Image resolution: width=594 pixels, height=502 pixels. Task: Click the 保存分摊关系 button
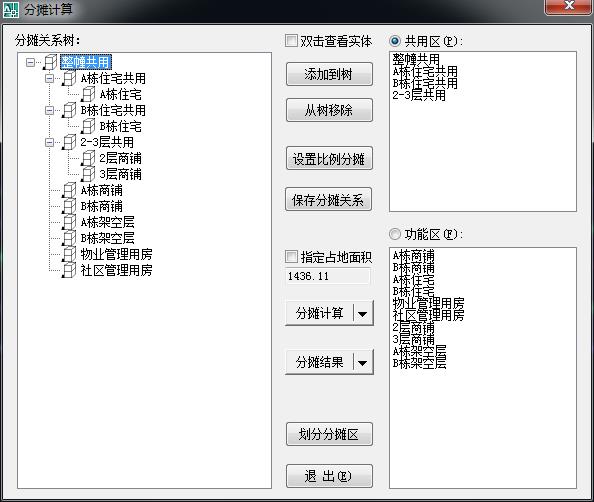[x=328, y=199]
